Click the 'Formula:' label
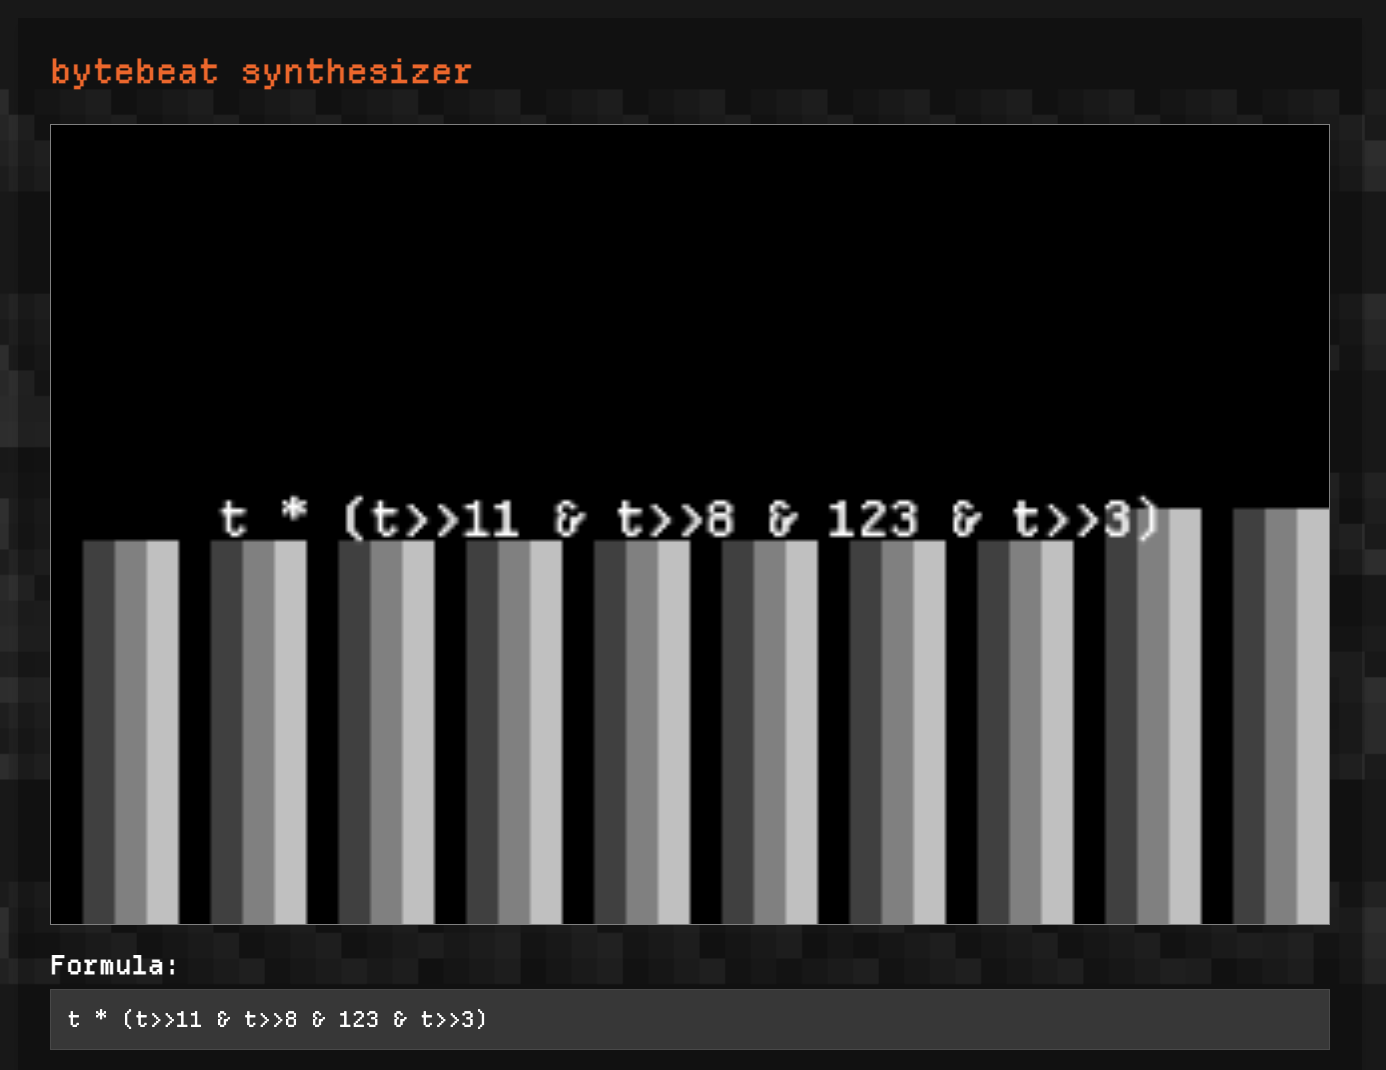This screenshot has width=1386, height=1070. click(x=114, y=965)
